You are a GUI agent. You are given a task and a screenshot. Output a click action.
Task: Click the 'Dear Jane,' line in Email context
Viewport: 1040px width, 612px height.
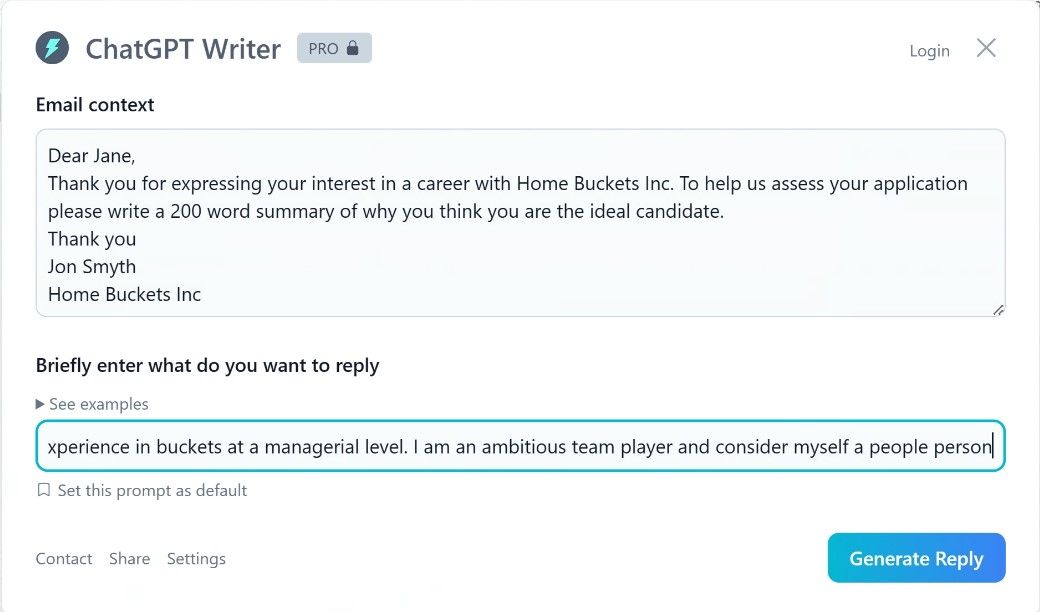(91, 156)
